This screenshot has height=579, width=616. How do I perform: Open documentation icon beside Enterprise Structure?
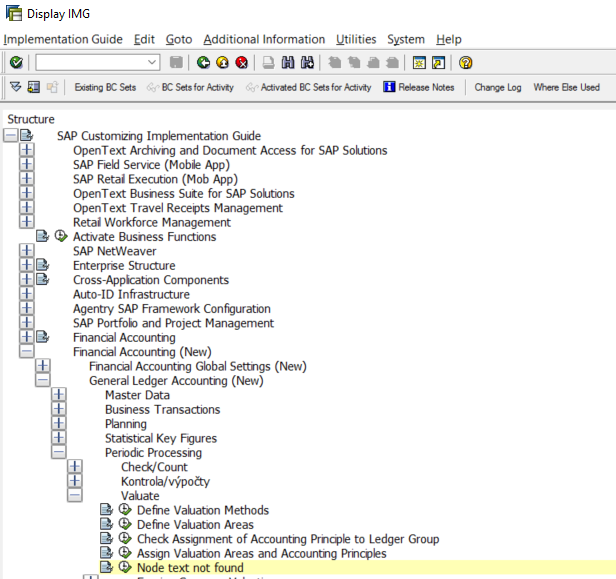tap(42, 265)
